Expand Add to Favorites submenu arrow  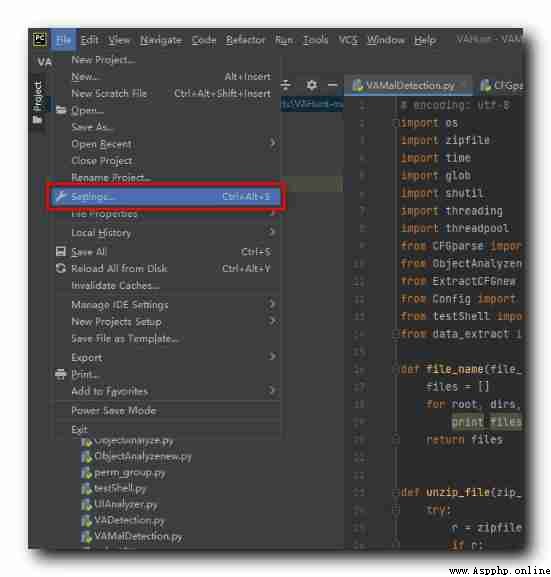coord(272,390)
